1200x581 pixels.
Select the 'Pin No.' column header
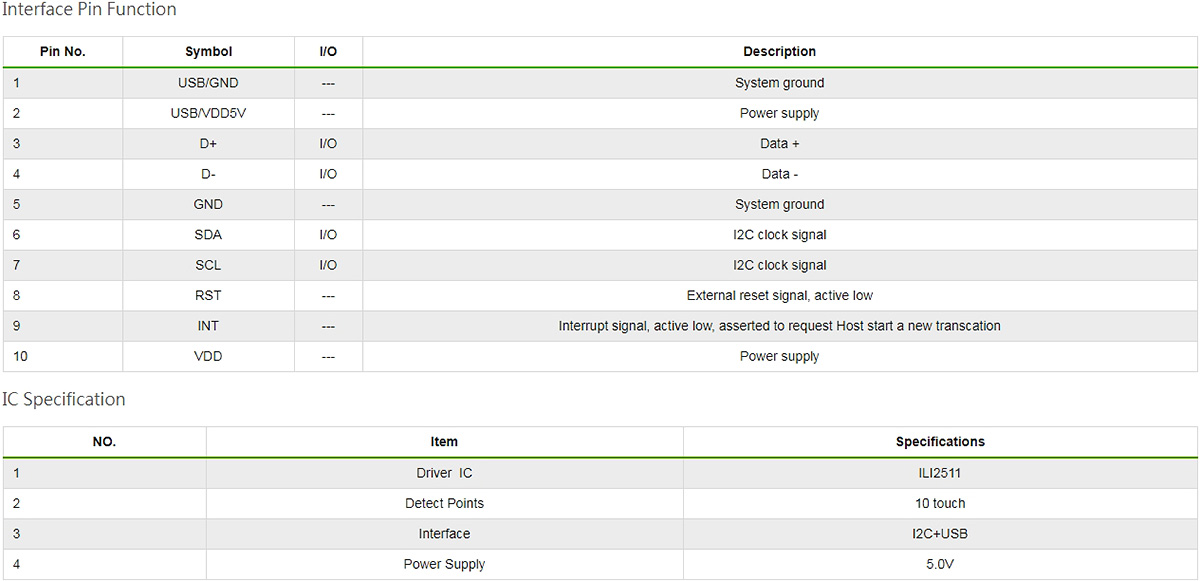(62, 52)
